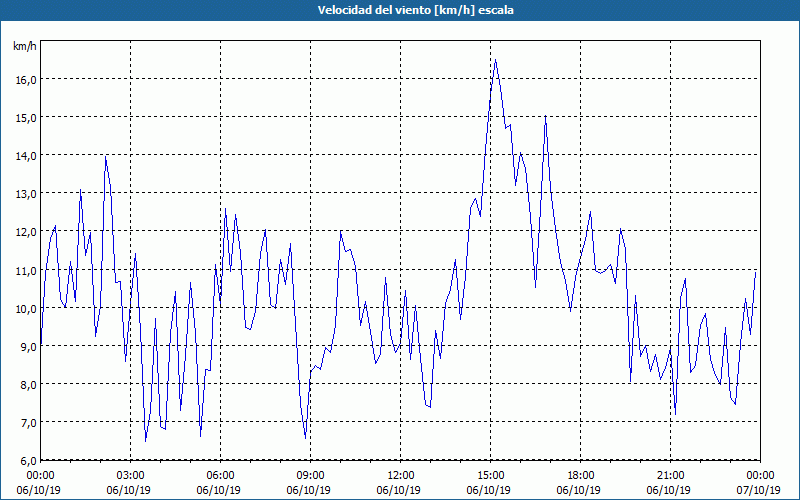Select the "06/10/19" date under 03:00
Viewport: 800px width, 500px height.
click(x=129, y=490)
